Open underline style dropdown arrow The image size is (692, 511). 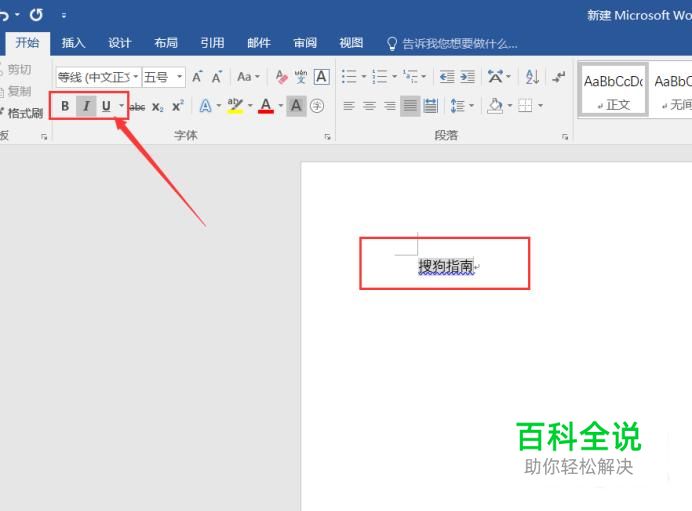click(x=121, y=106)
